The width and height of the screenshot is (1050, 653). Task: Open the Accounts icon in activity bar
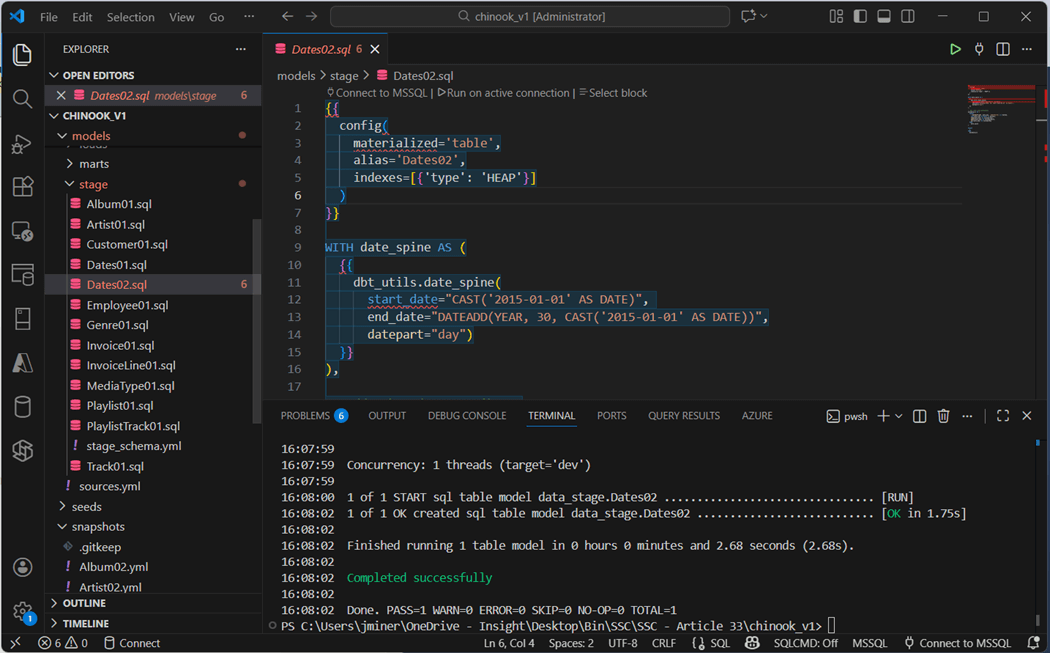coord(22,567)
